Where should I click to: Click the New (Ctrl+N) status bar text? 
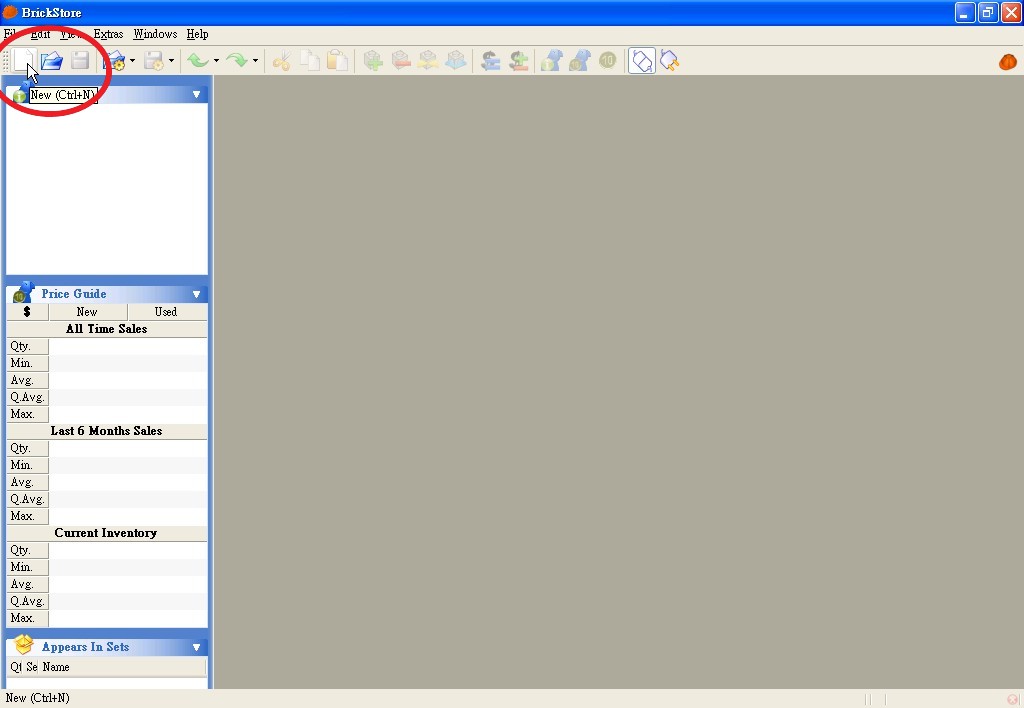pos(37,698)
